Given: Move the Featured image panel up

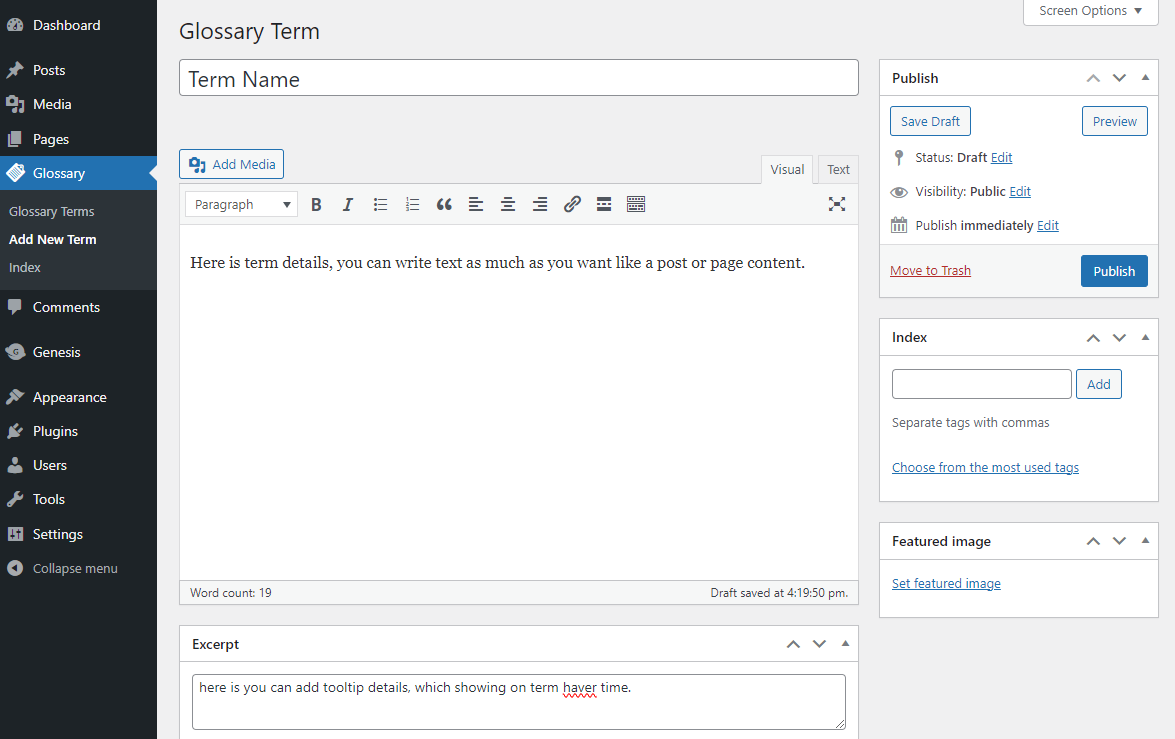Looking at the screenshot, I should pos(1093,541).
